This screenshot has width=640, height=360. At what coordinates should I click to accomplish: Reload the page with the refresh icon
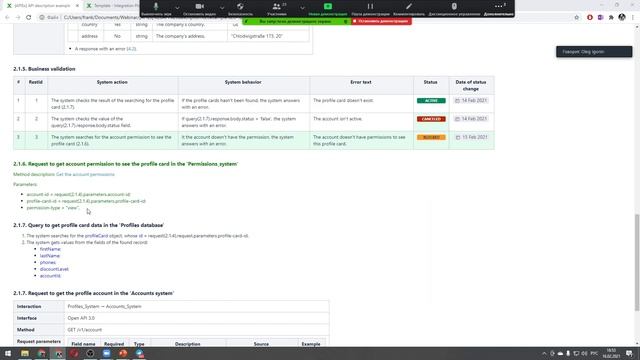tap(28, 18)
